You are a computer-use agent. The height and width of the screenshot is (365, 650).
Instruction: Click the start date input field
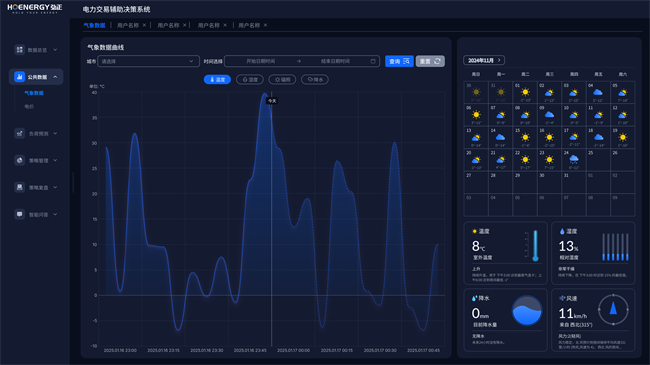(x=261, y=61)
